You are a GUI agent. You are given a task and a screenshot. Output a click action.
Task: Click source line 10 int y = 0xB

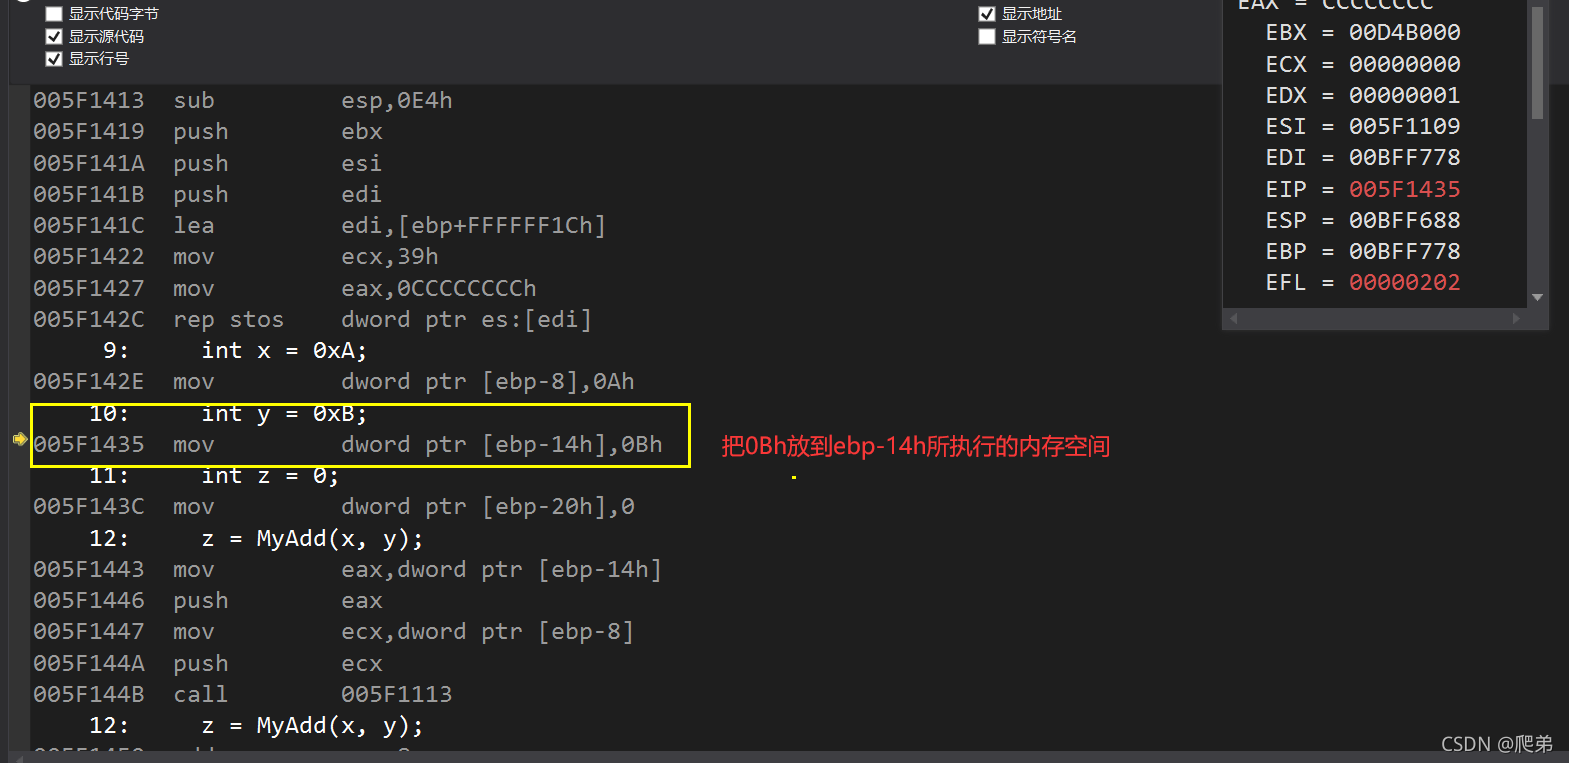pos(229,414)
